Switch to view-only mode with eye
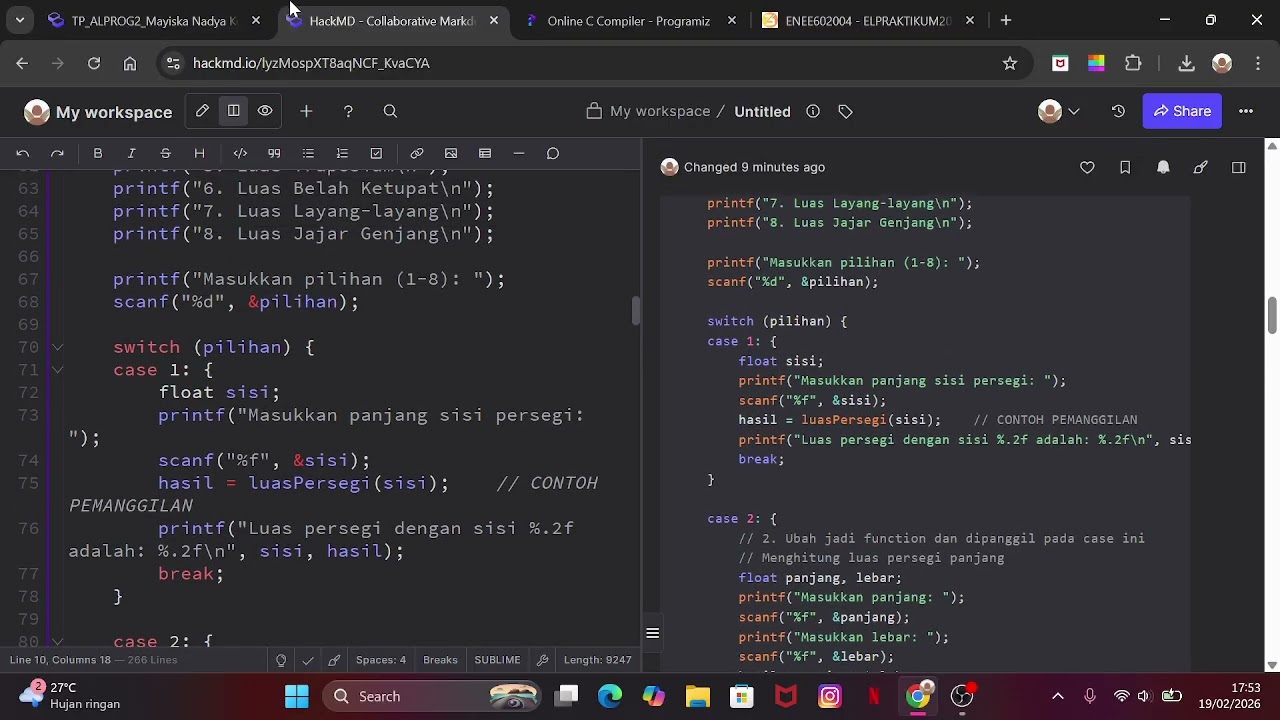This screenshot has width=1280, height=720. pyautogui.click(x=265, y=111)
